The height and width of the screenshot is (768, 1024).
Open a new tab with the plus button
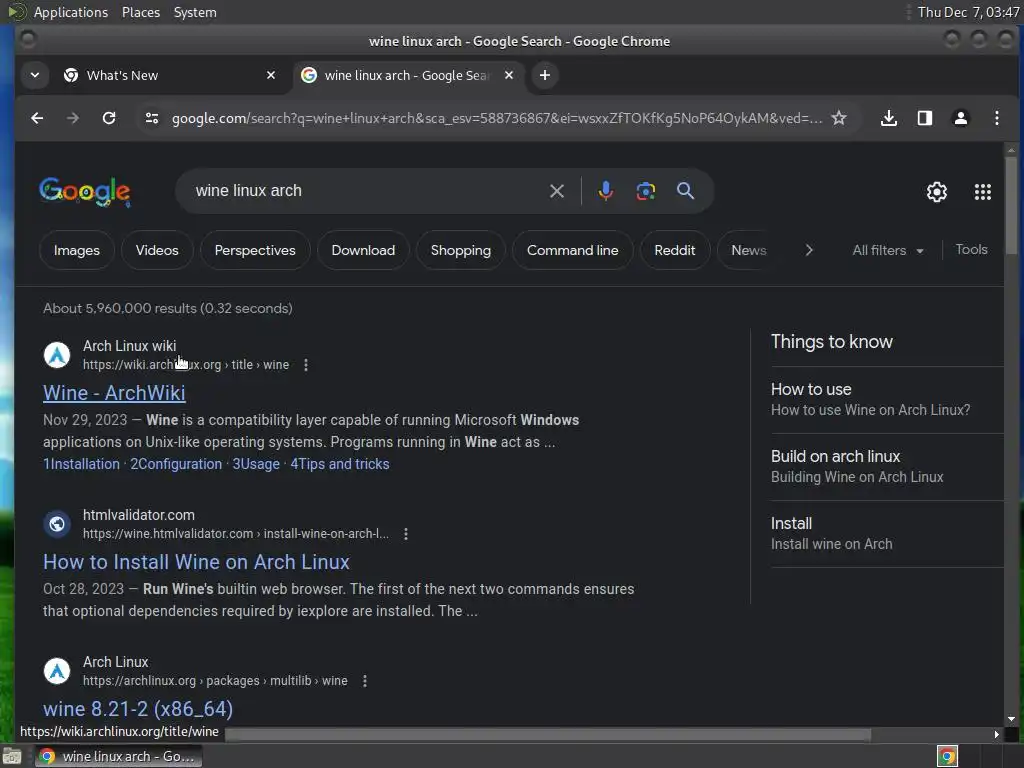point(545,75)
